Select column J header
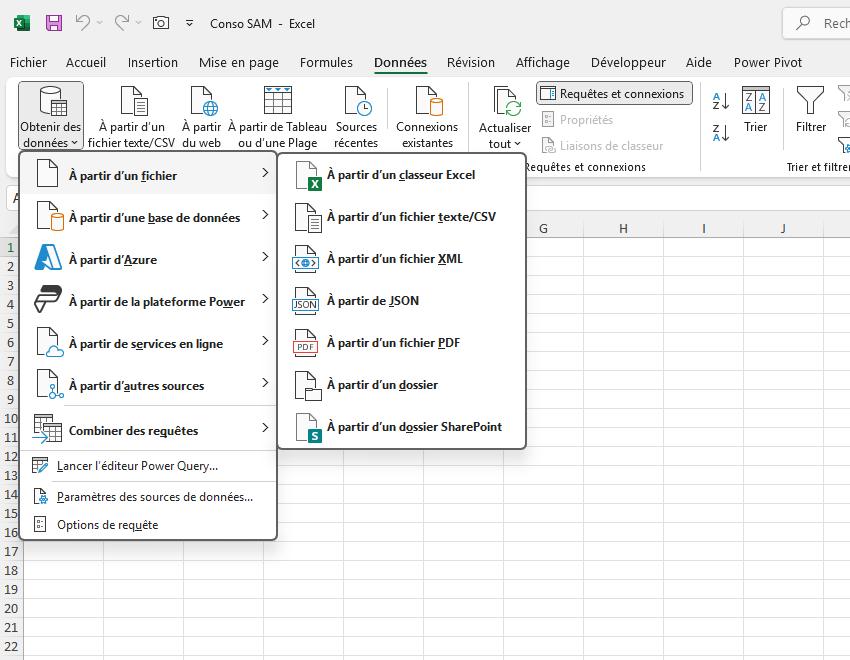The height and width of the screenshot is (660, 850). [x=783, y=229]
